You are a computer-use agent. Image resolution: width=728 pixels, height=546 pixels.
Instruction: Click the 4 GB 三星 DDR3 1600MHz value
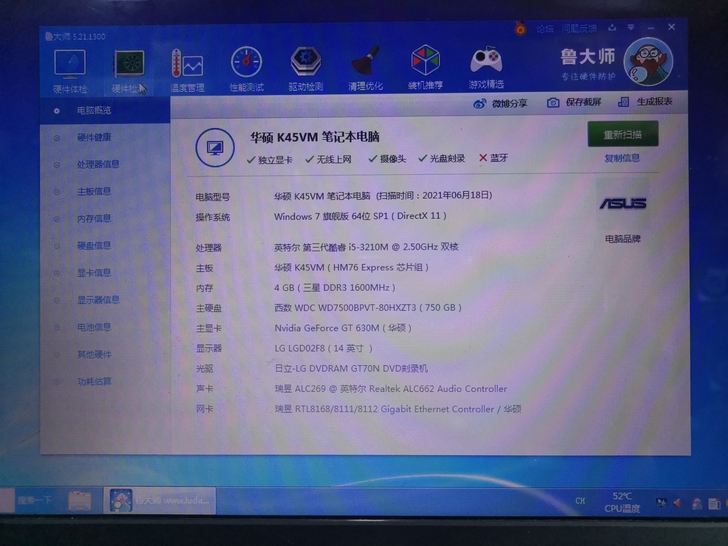tap(335, 288)
